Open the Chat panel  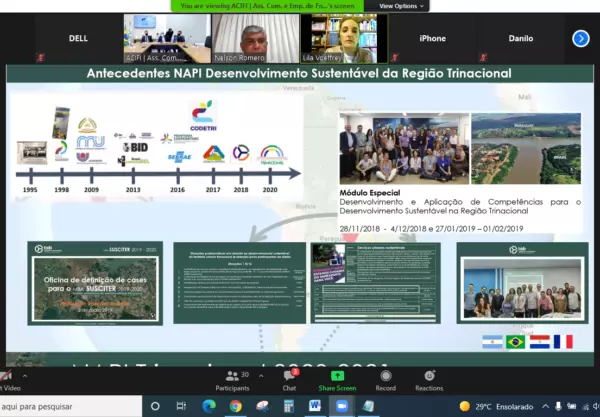pyautogui.click(x=289, y=379)
